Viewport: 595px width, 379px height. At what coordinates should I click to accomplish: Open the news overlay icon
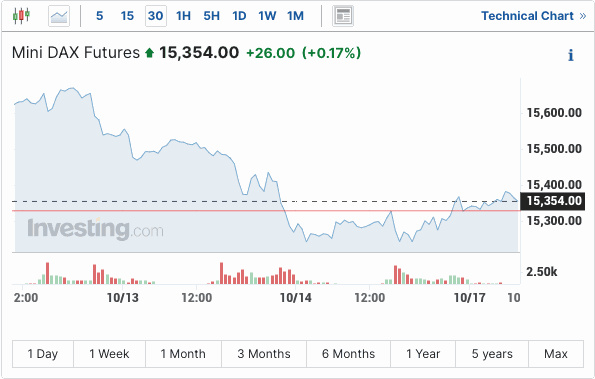pyautogui.click(x=343, y=16)
